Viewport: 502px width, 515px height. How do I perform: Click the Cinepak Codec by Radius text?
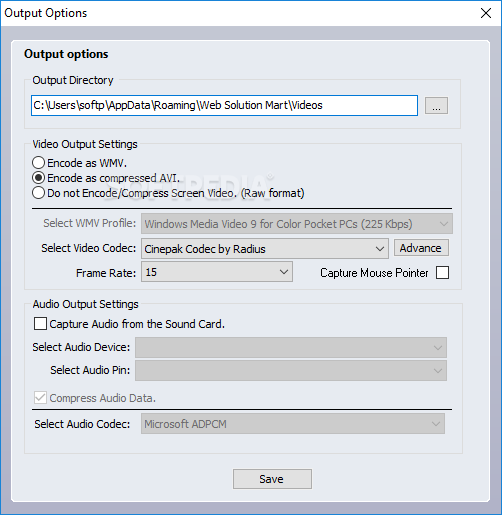tap(205, 249)
